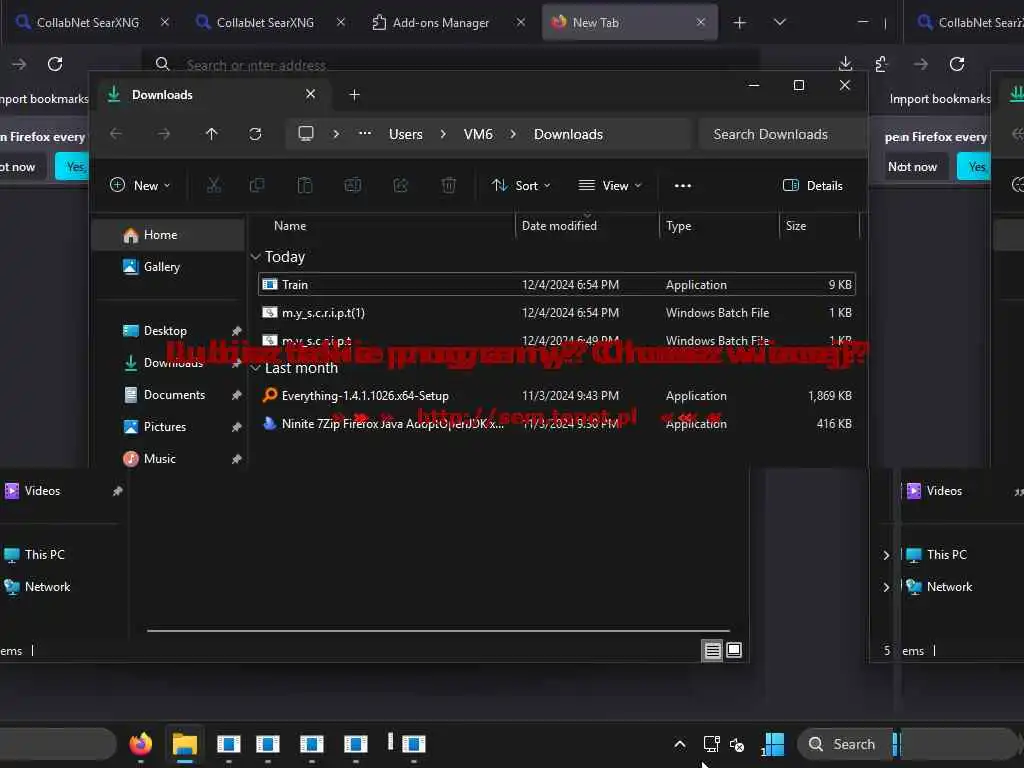
Task: Click Not now in right Firefox window
Action: (912, 167)
